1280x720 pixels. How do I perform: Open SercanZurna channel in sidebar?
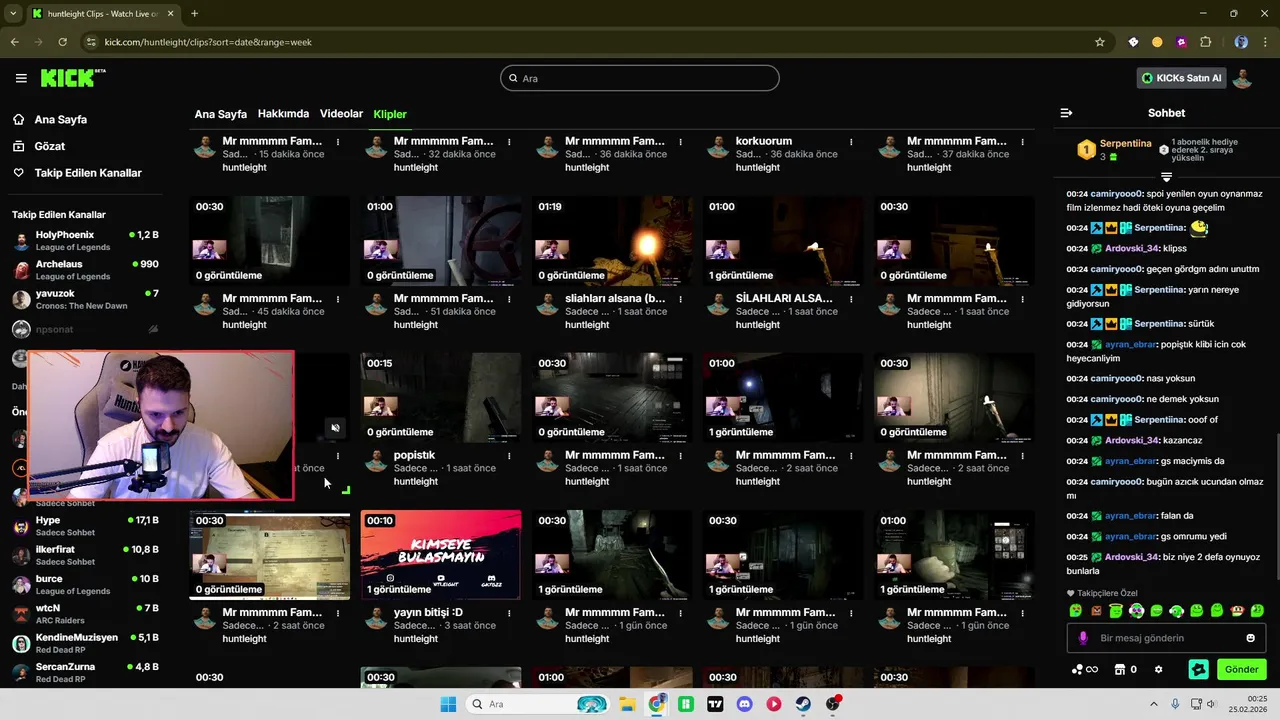tap(86, 672)
